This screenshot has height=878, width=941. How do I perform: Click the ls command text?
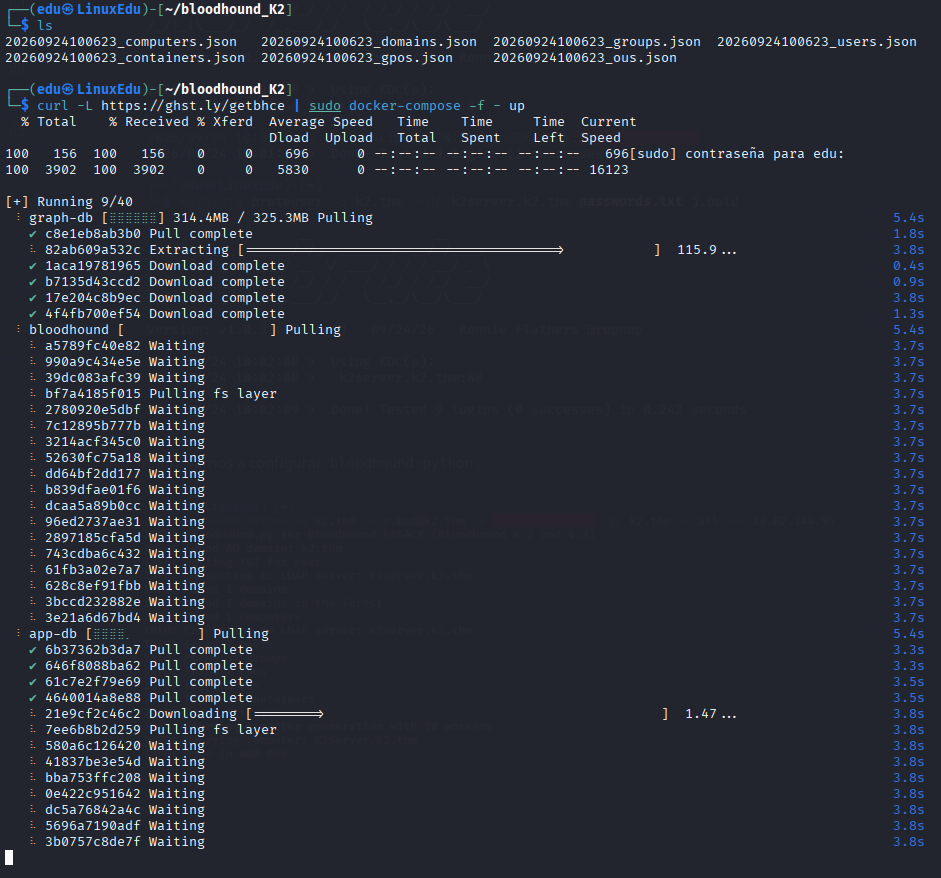(44, 26)
